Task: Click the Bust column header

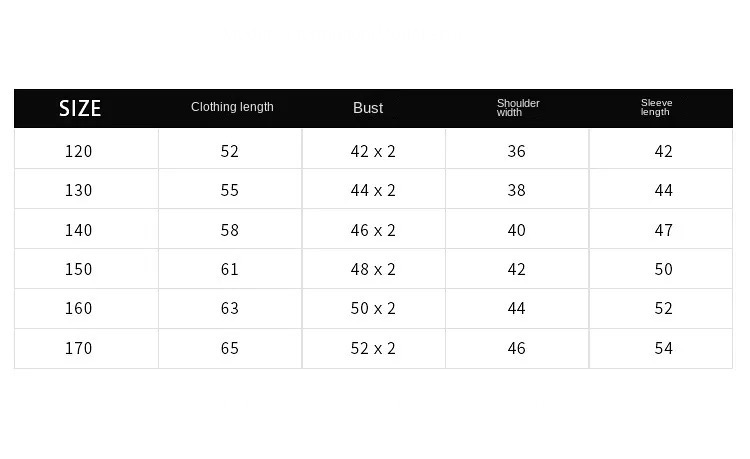Action: [x=368, y=108]
